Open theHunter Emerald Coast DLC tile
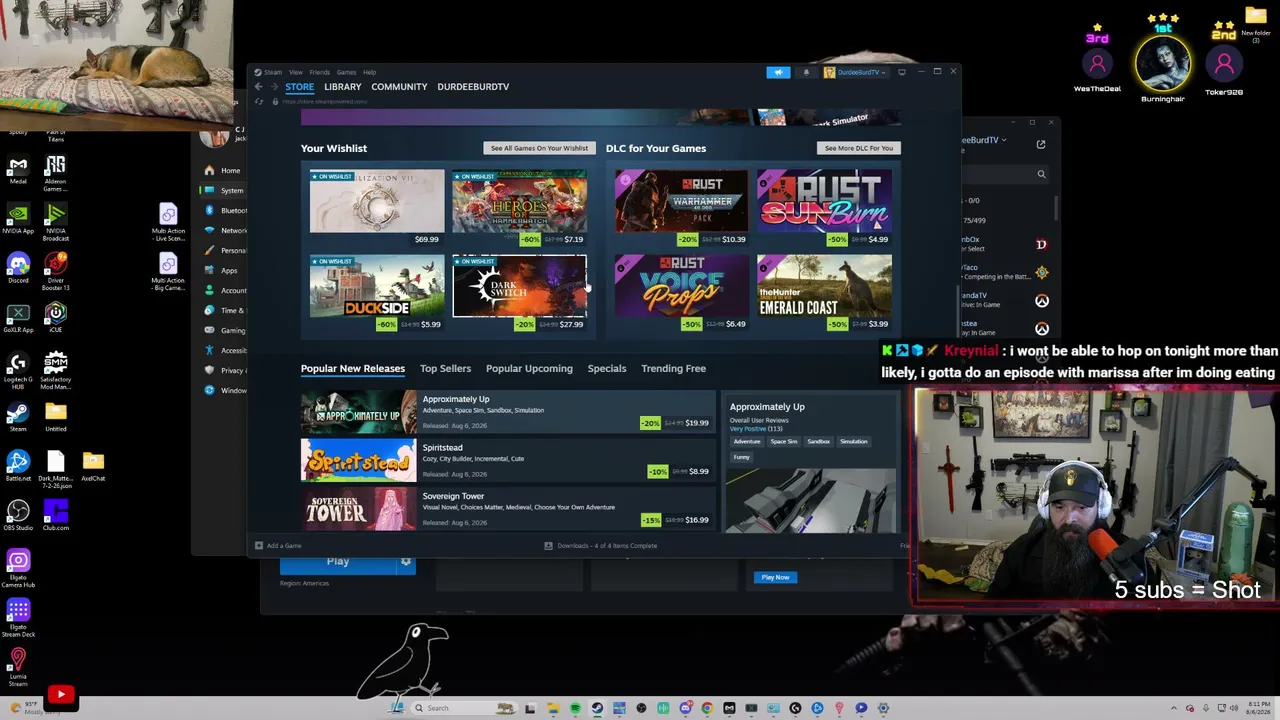 (824, 286)
